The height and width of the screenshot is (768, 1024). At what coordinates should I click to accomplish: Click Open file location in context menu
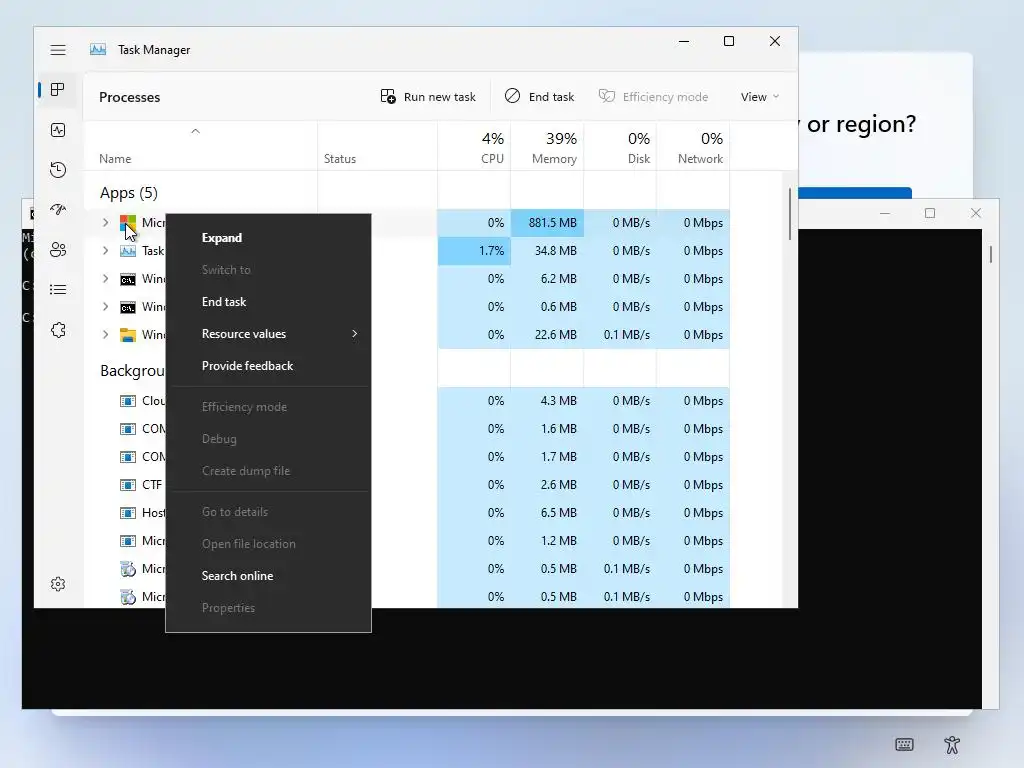pyautogui.click(x=268, y=544)
